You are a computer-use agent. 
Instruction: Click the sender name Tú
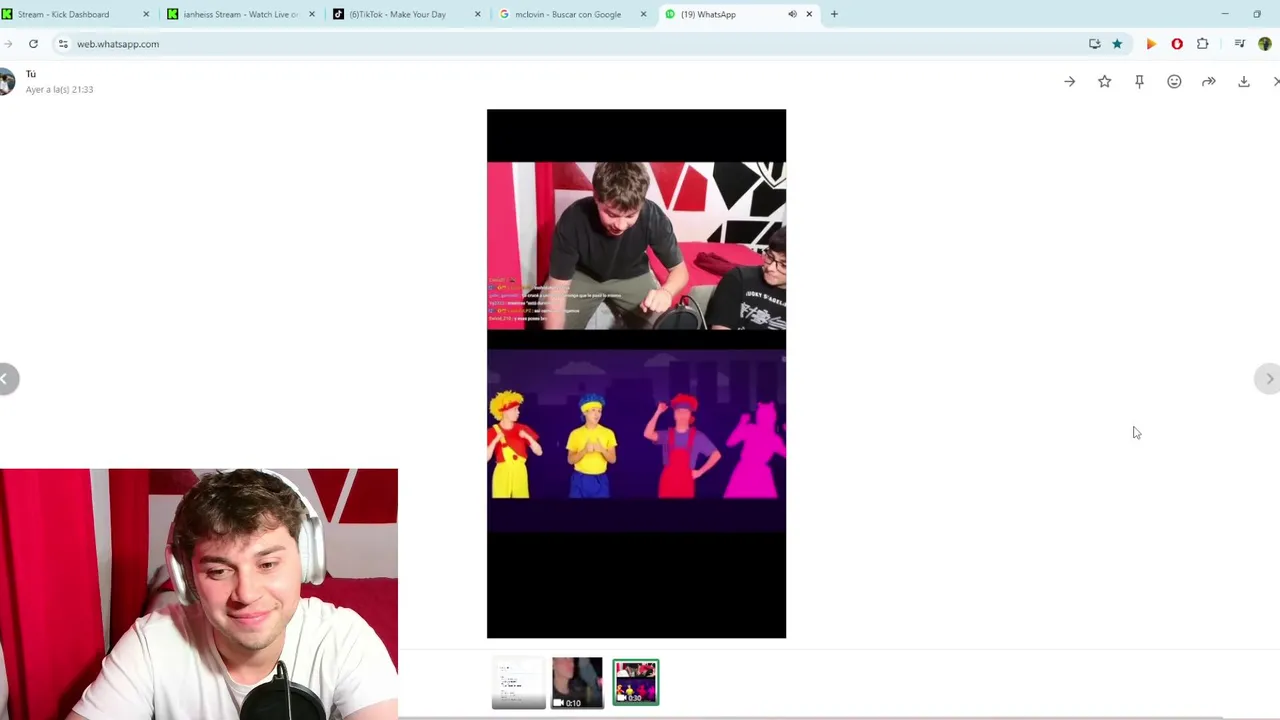coord(31,74)
